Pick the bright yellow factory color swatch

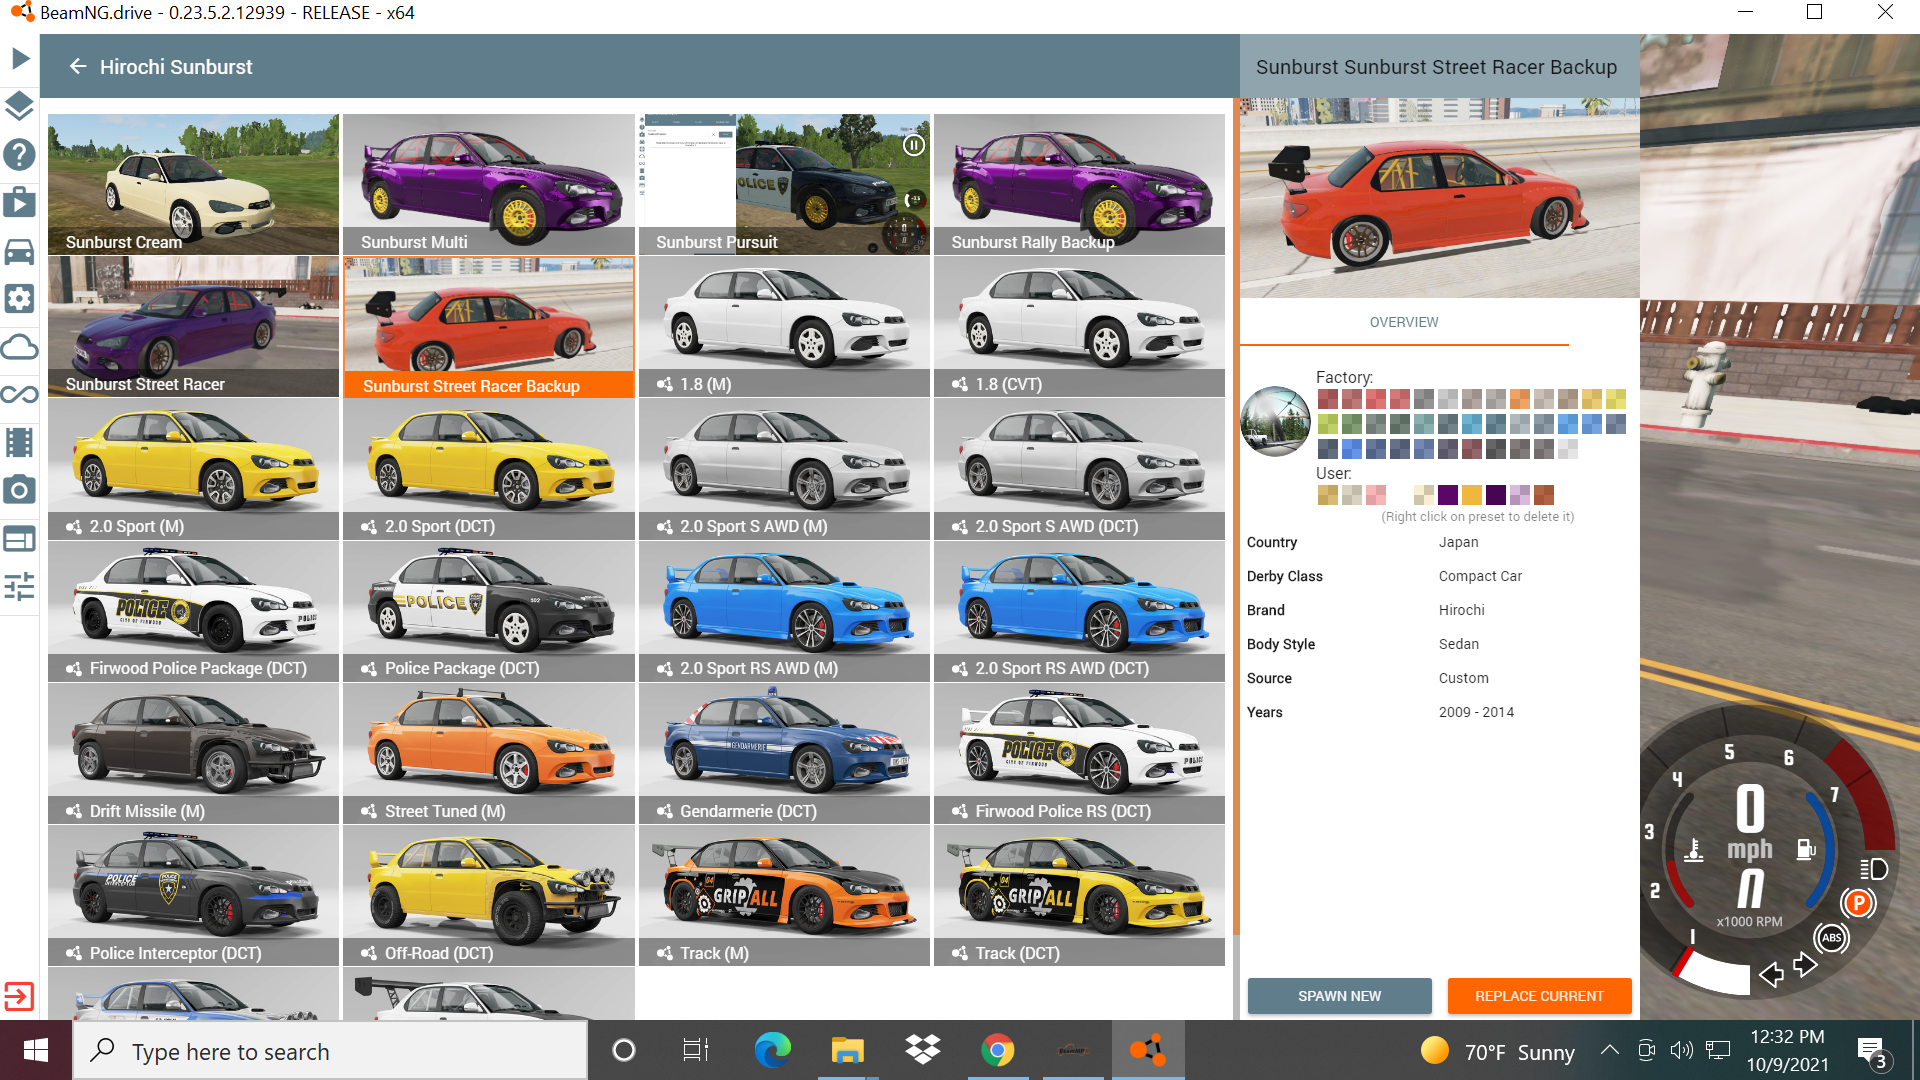[1615, 399]
